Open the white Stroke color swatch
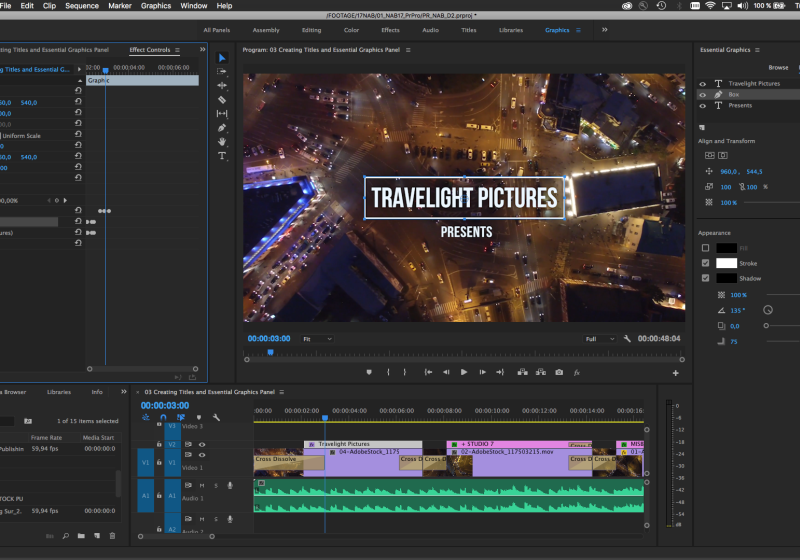800x560 pixels. (727, 263)
